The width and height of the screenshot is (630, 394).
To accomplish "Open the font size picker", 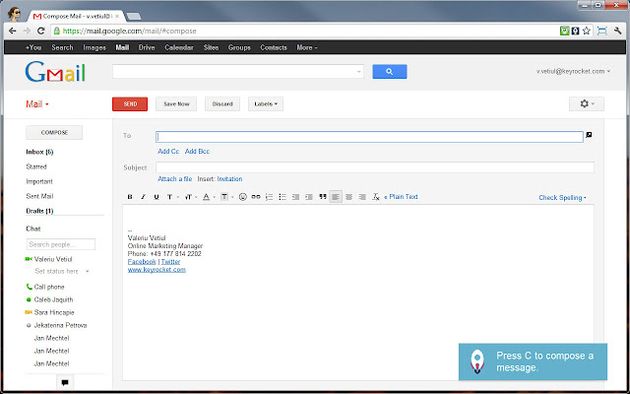I will pyautogui.click(x=190, y=197).
